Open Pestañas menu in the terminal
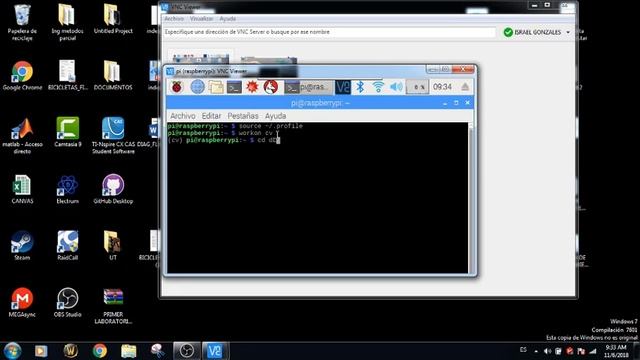The image size is (640, 360). point(243,116)
